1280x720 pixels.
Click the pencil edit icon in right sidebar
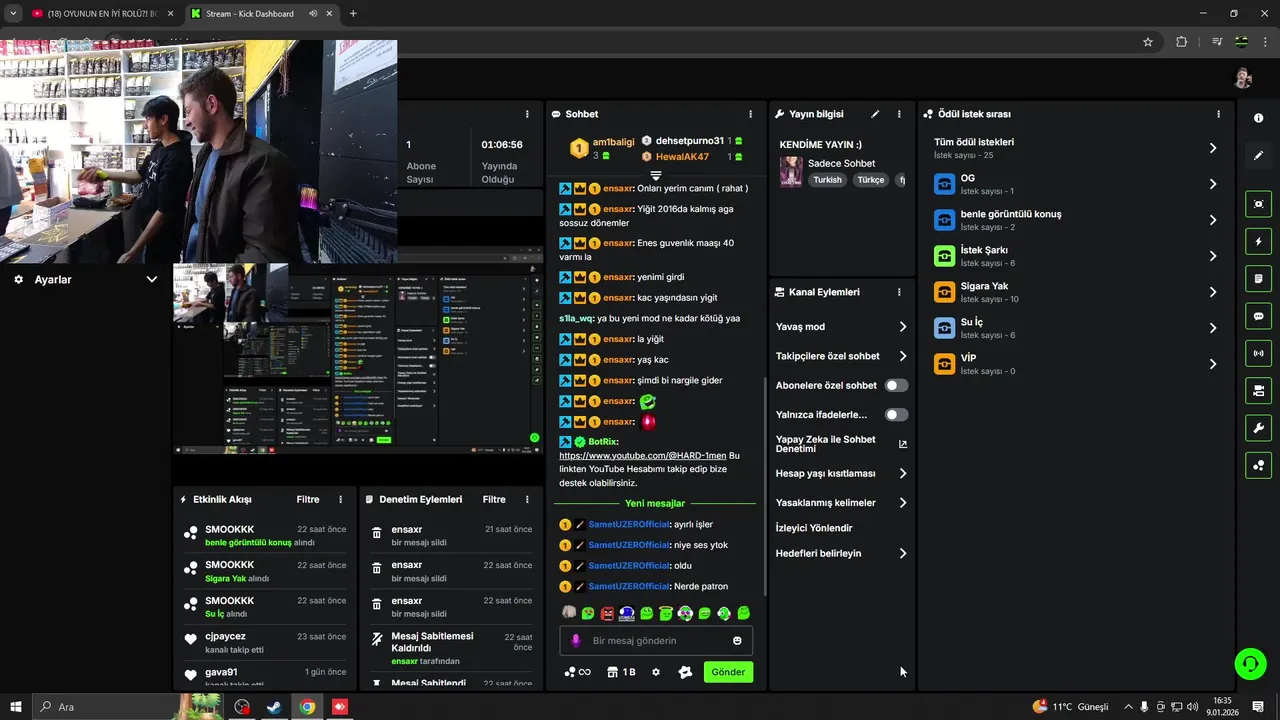coord(1258,155)
